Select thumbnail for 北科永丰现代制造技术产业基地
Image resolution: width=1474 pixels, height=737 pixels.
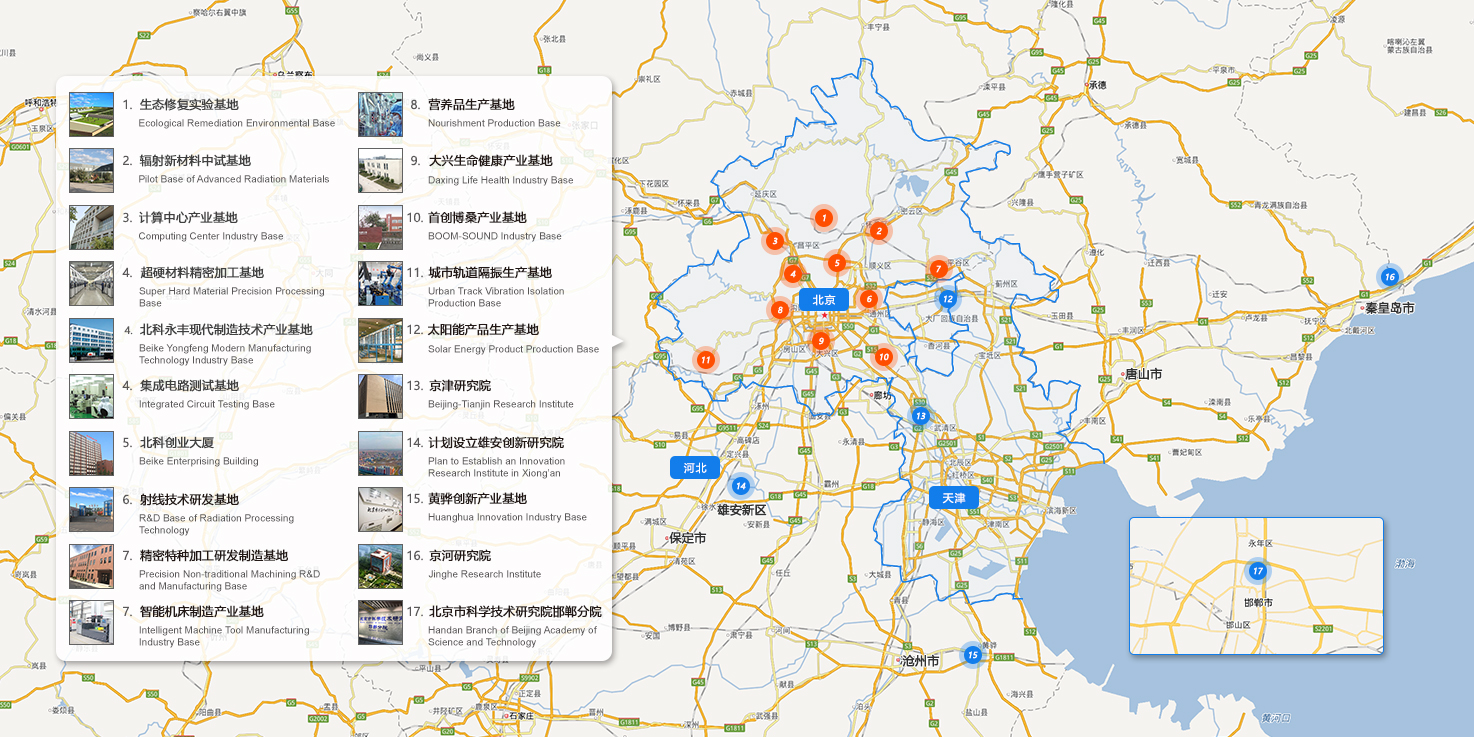click(x=91, y=341)
